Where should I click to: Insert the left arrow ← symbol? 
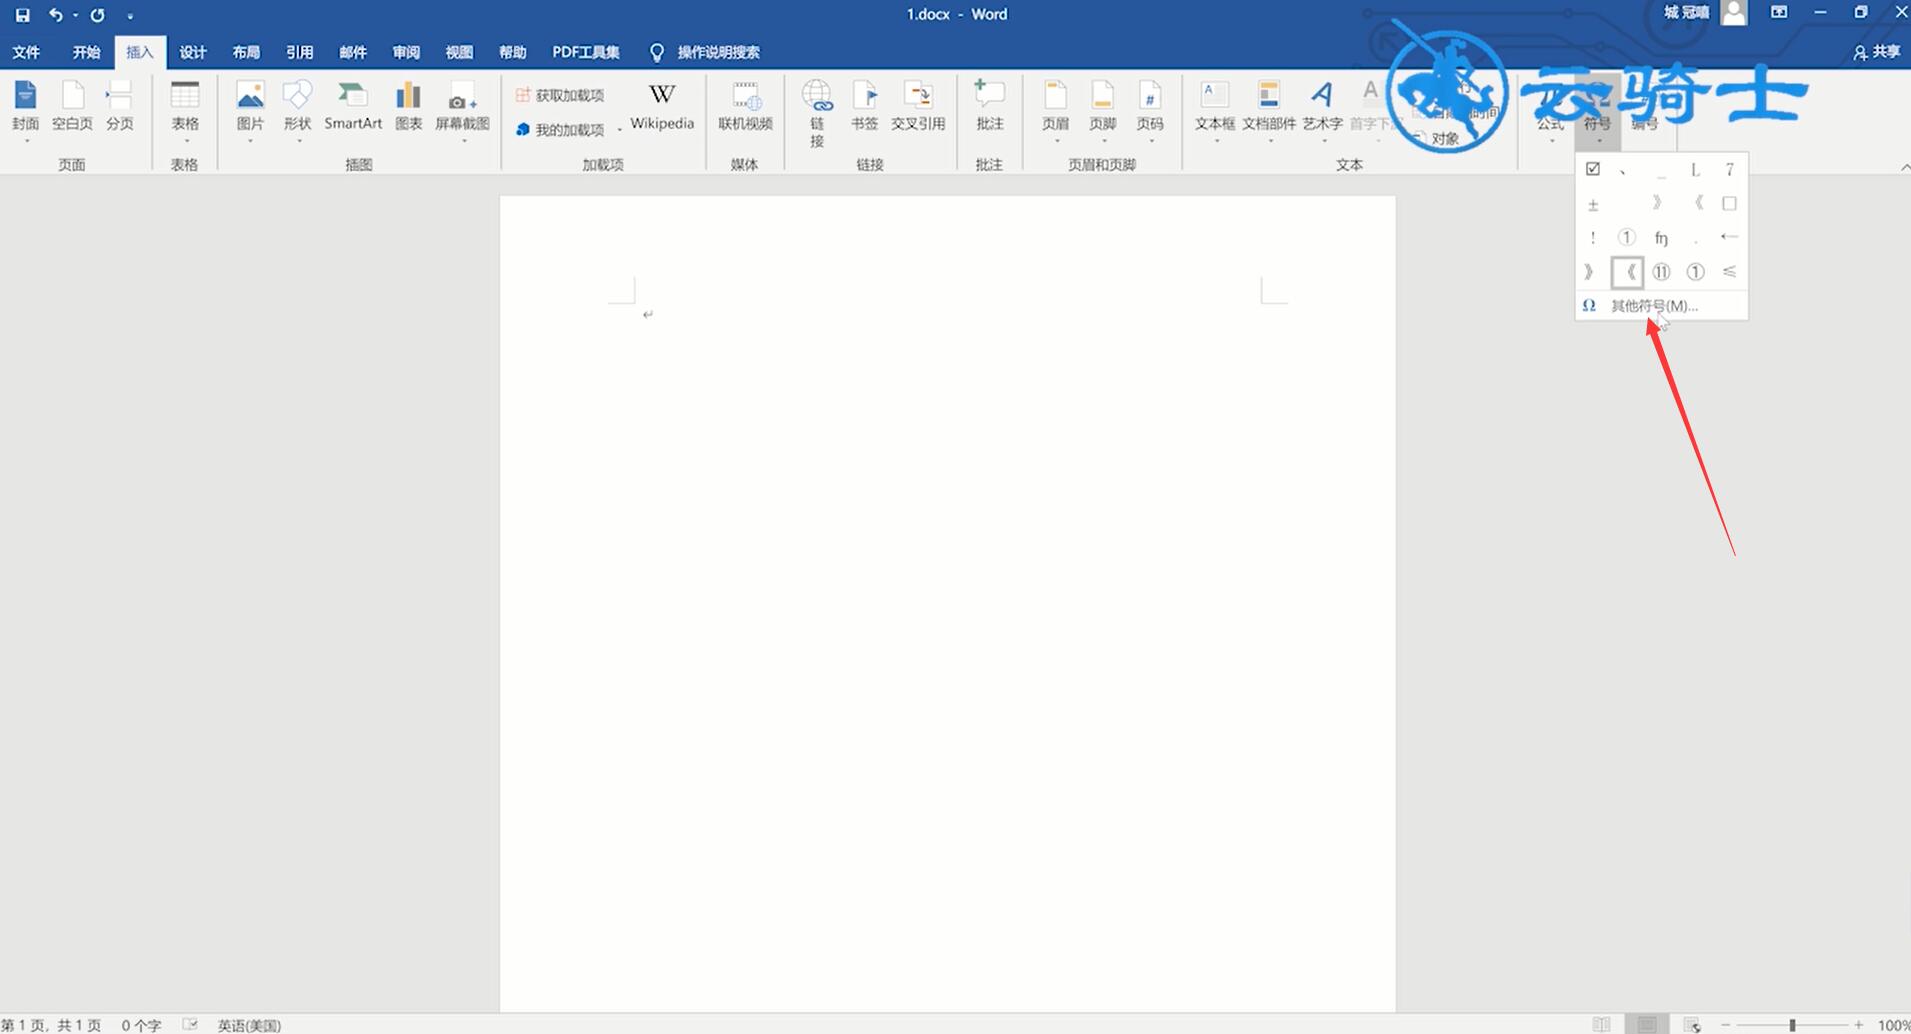click(1729, 237)
